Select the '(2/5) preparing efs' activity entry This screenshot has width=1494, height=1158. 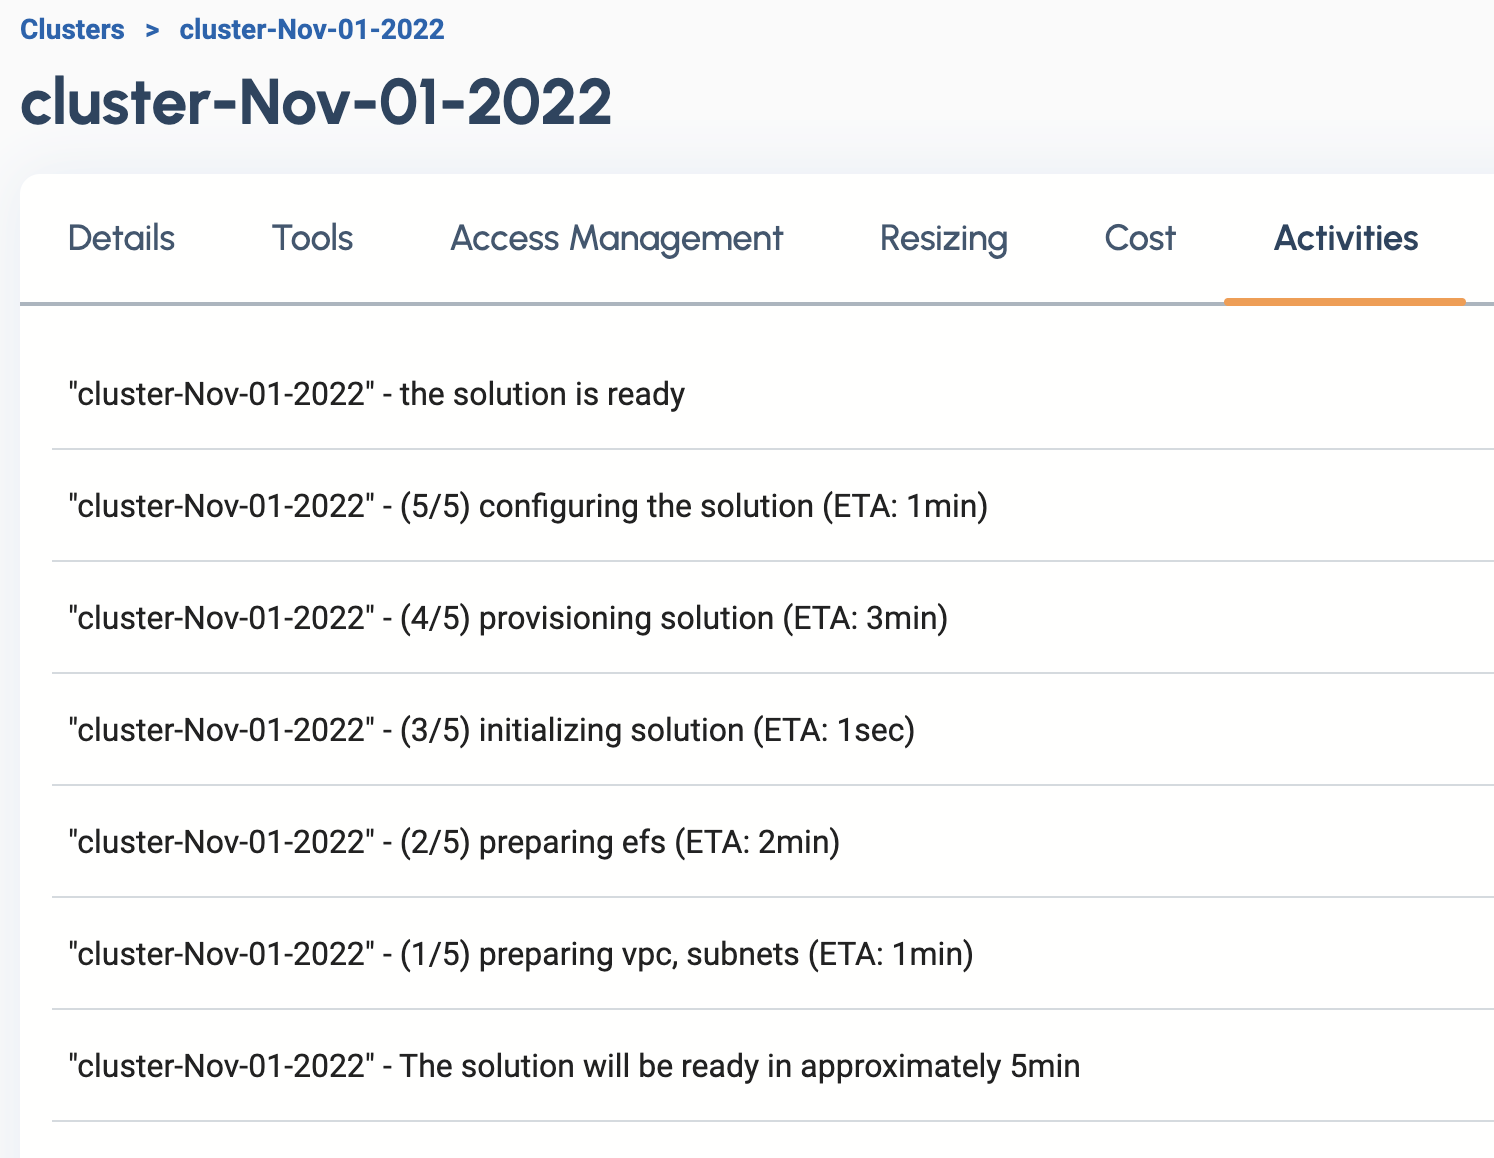[454, 842]
